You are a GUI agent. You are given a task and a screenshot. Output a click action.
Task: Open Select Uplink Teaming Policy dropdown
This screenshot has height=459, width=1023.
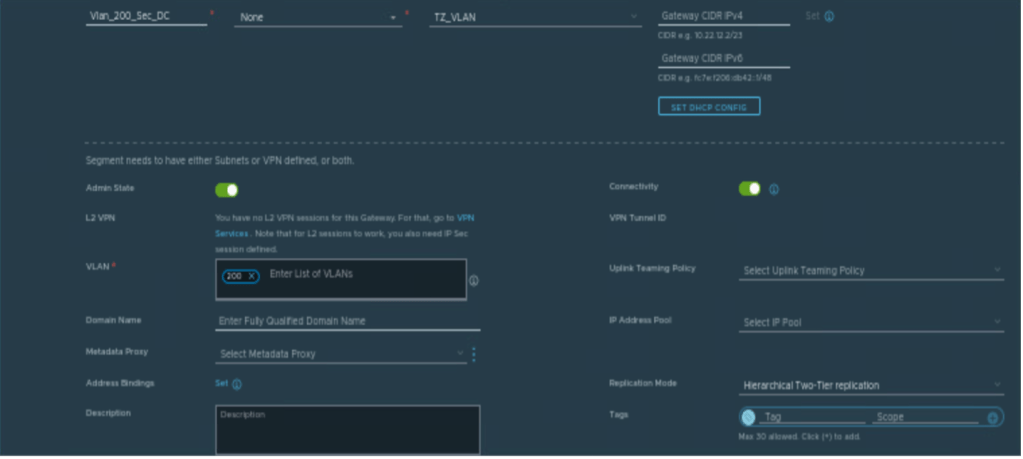point(870,270)
